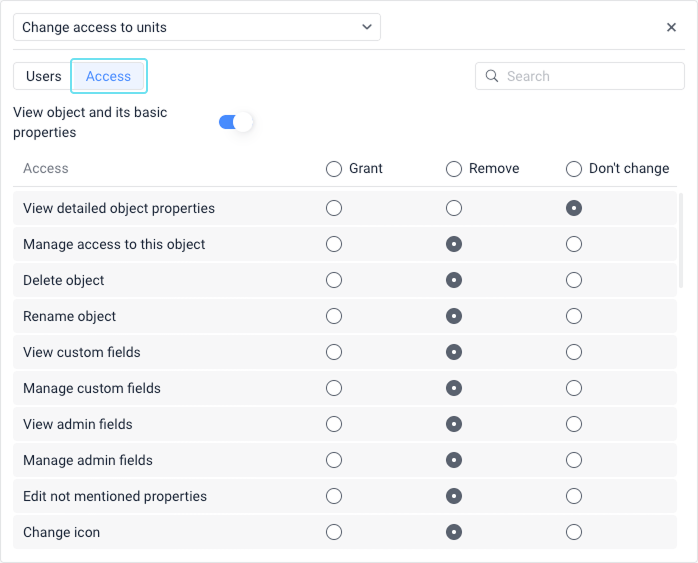Screen dimensions: 698x563
Task: Close the access dialog with the X
Action: (x=672, y=28)
